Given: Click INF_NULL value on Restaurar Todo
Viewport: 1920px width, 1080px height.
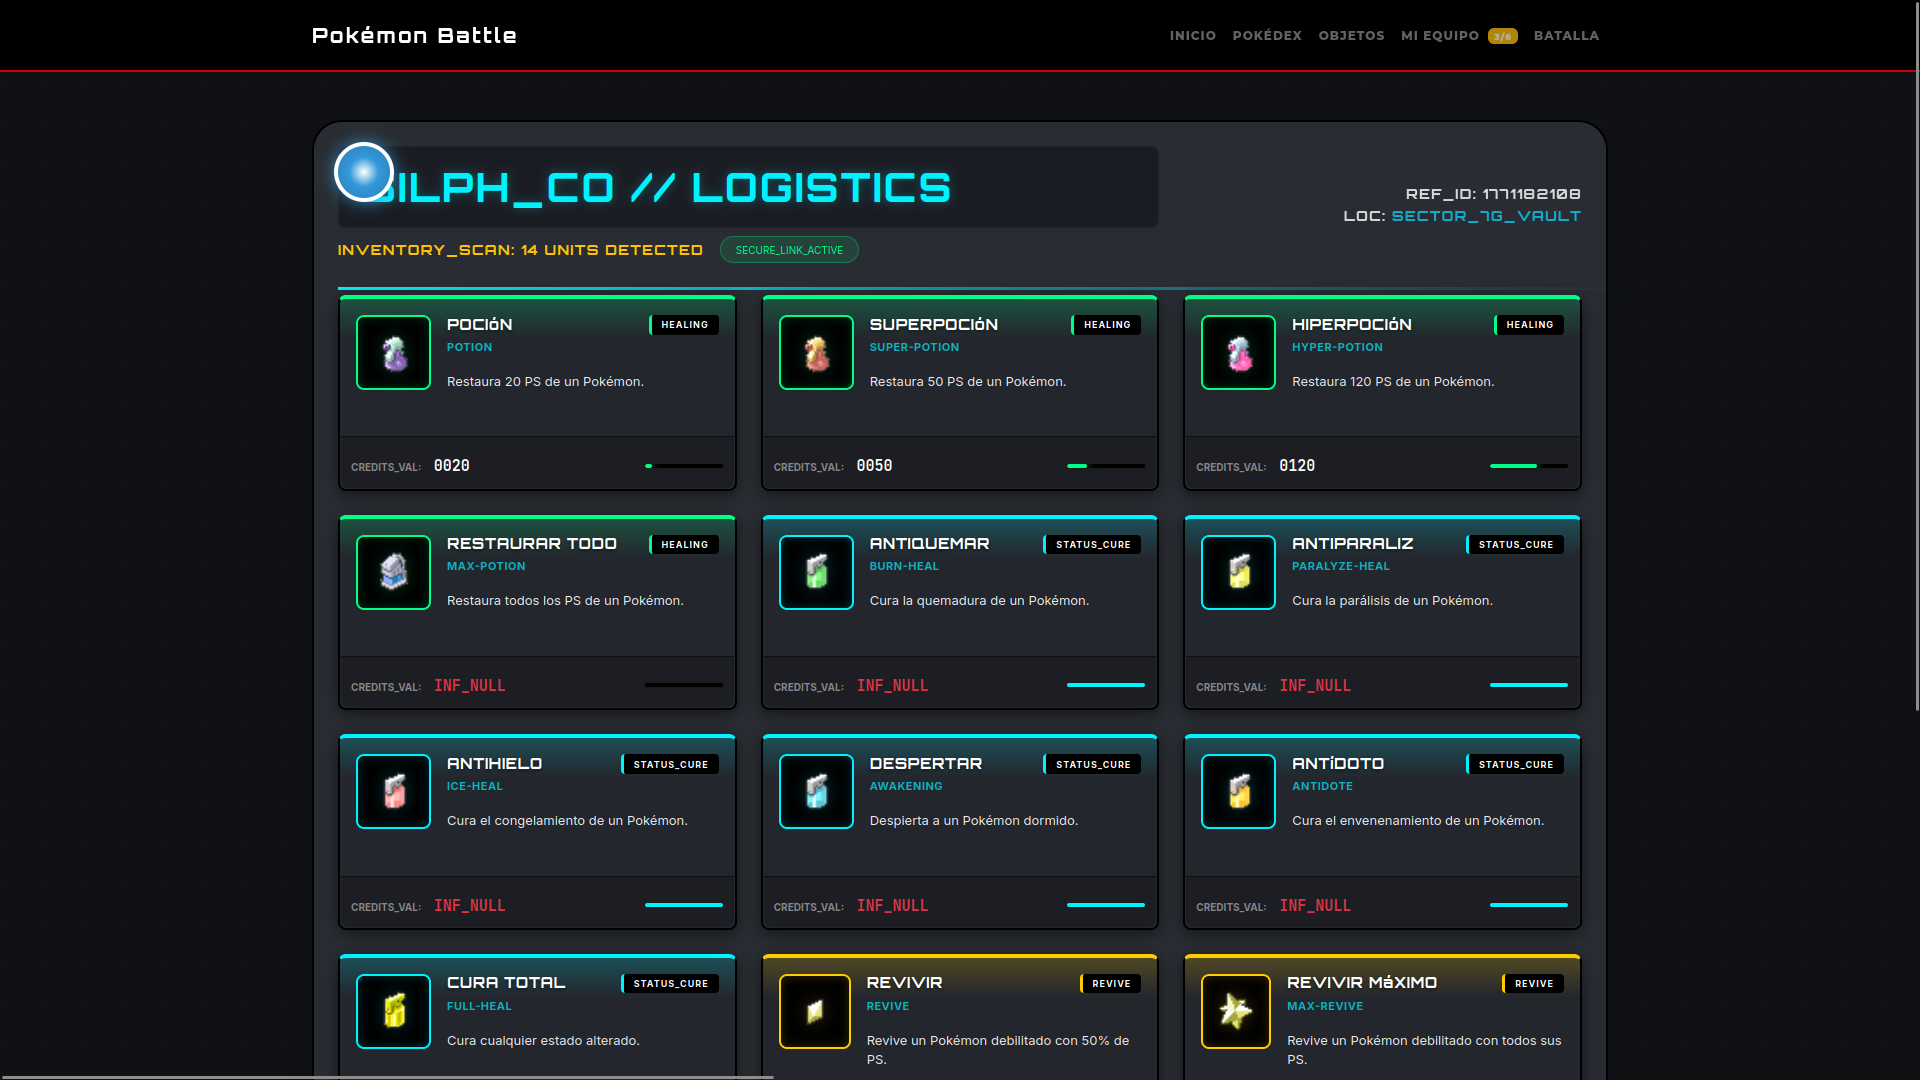Looking at the screenshot, I should (469, 686).
